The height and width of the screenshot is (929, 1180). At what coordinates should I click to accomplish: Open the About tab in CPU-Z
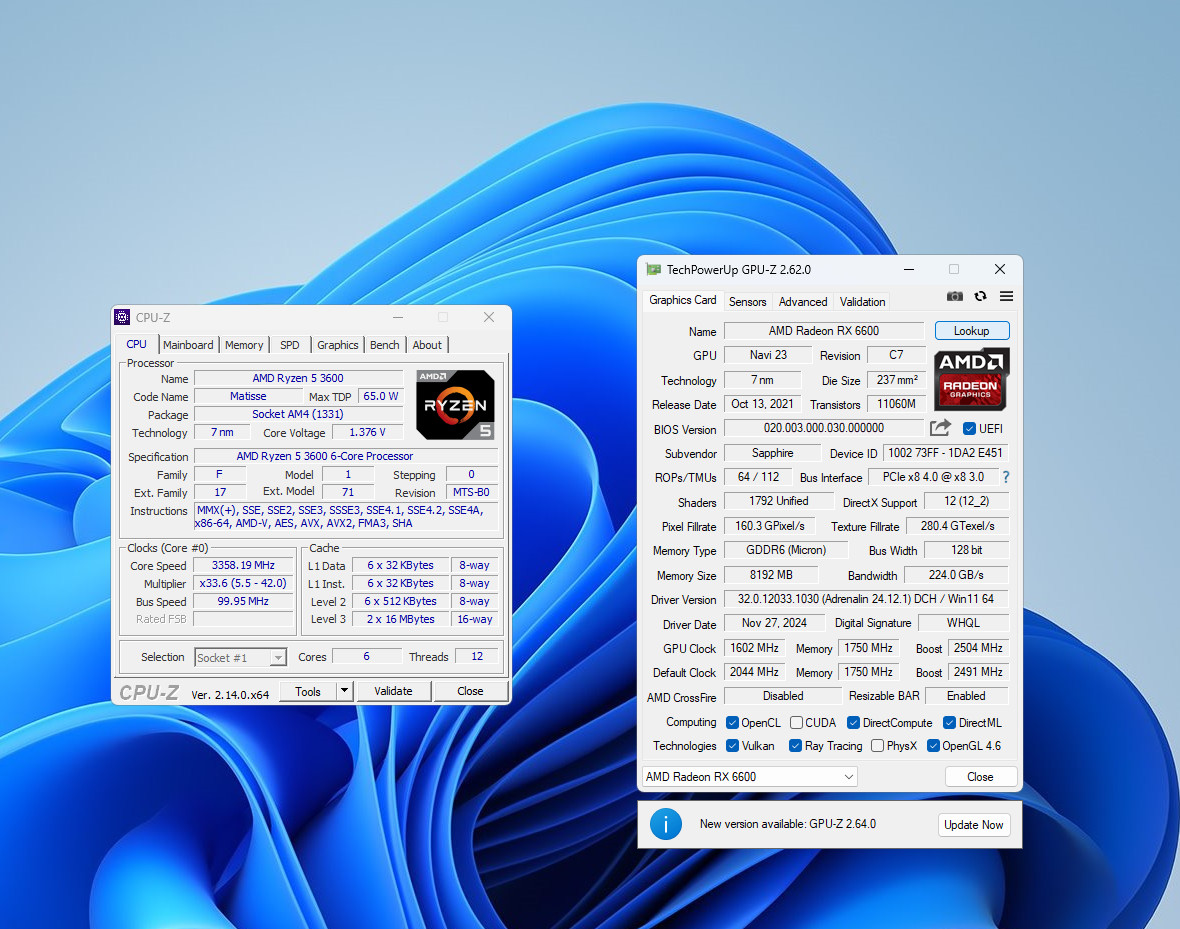pos(427,345)
